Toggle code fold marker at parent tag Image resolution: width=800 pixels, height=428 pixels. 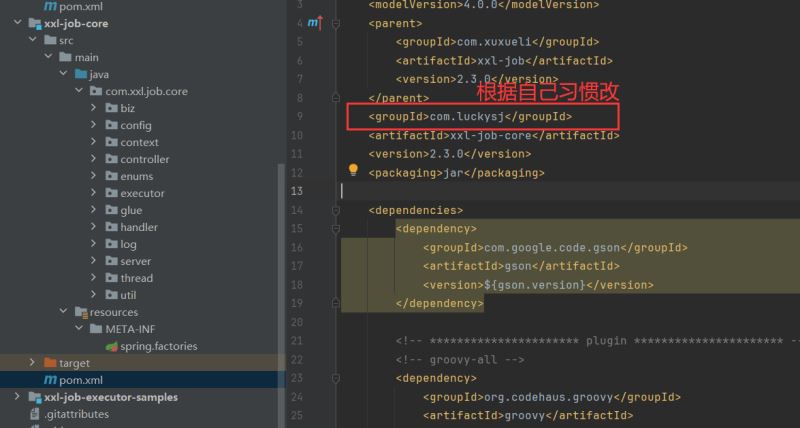click(x=336, y=23)
